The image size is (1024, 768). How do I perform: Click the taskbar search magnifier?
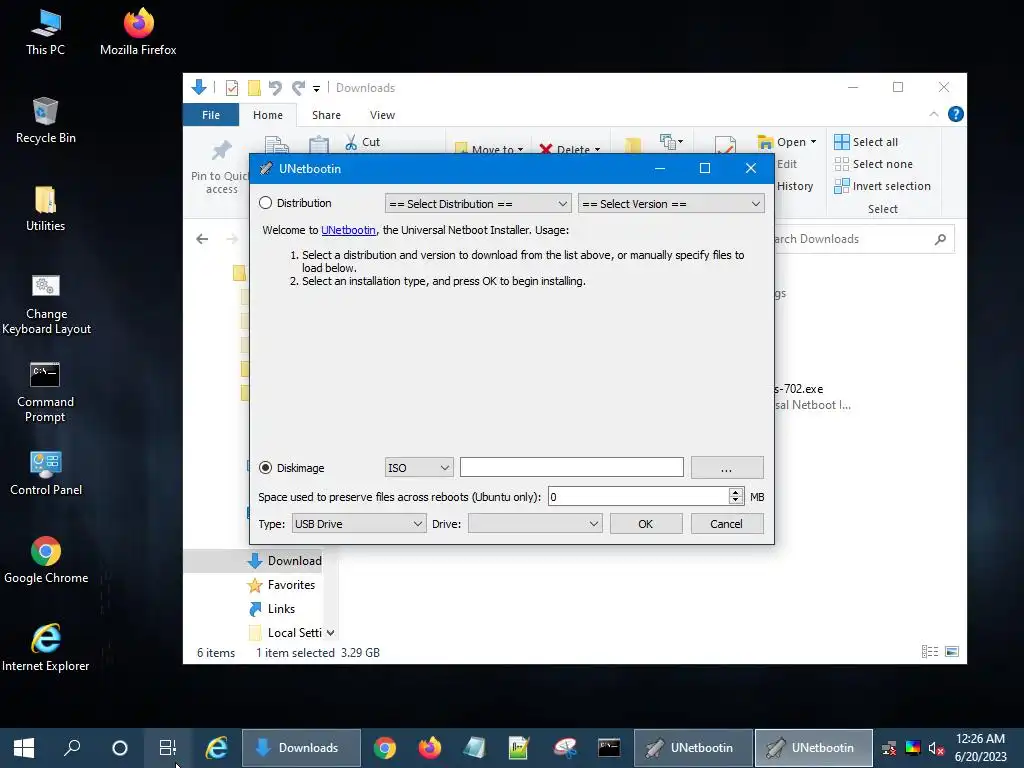click(72, 748)
